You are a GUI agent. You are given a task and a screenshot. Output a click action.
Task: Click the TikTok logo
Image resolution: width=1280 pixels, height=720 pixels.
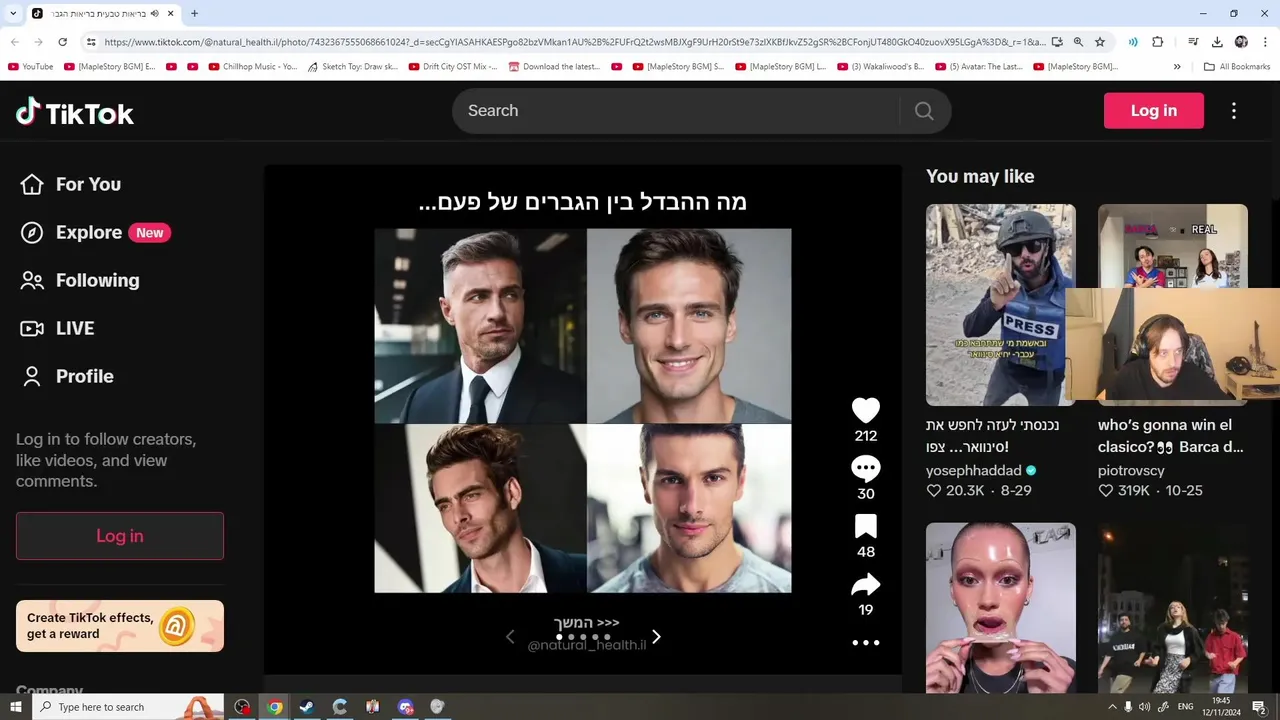tap(75, 112)
